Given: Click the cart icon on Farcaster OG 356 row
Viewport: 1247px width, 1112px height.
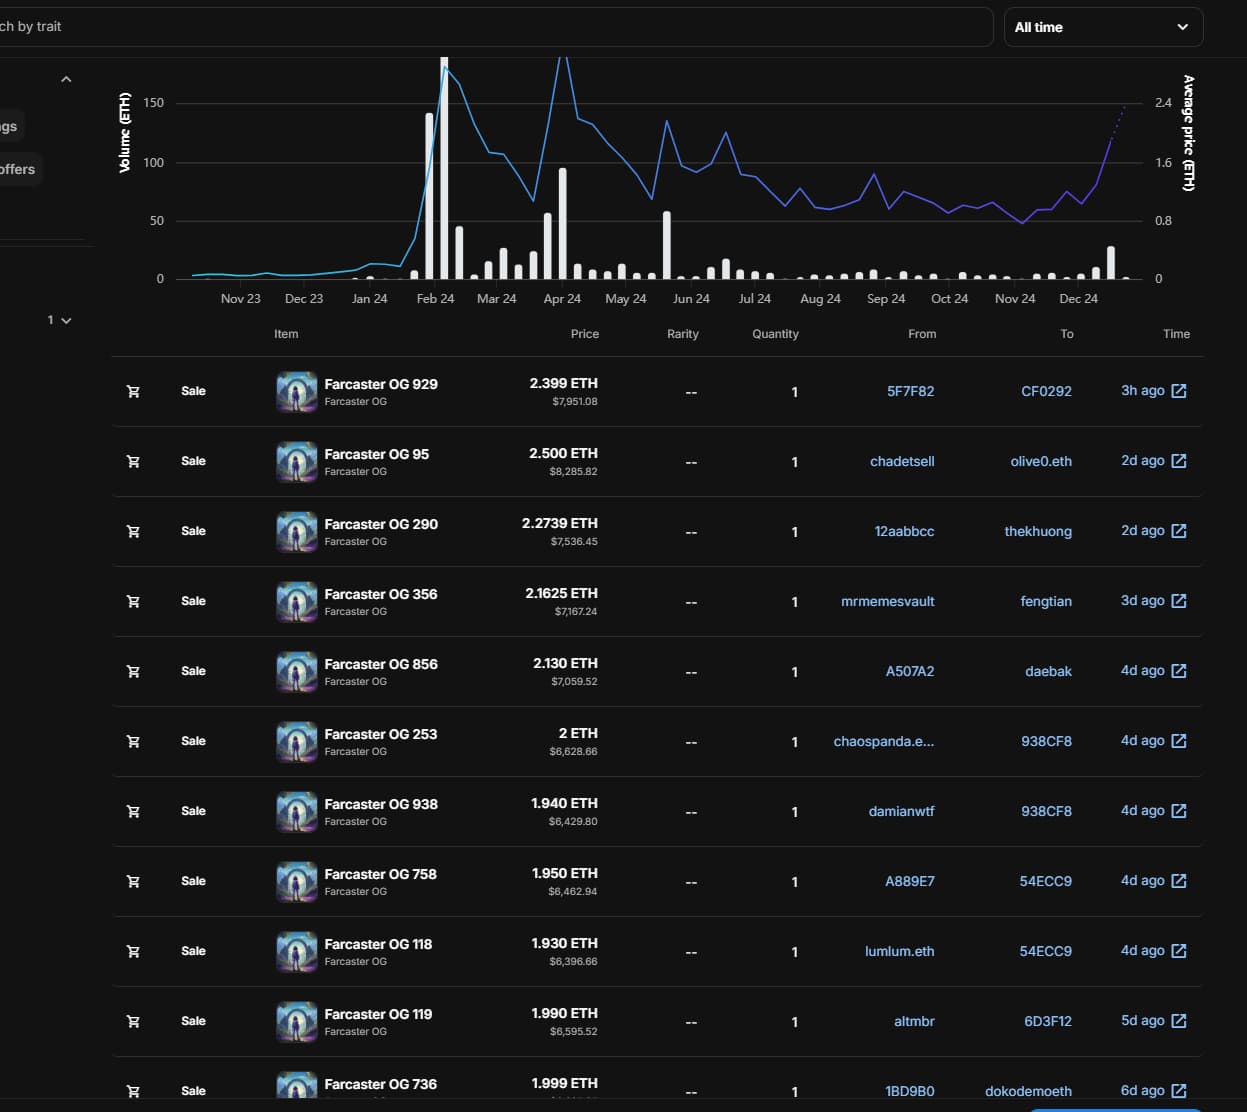Looking at the screenshot, I should tap(133, 601).
